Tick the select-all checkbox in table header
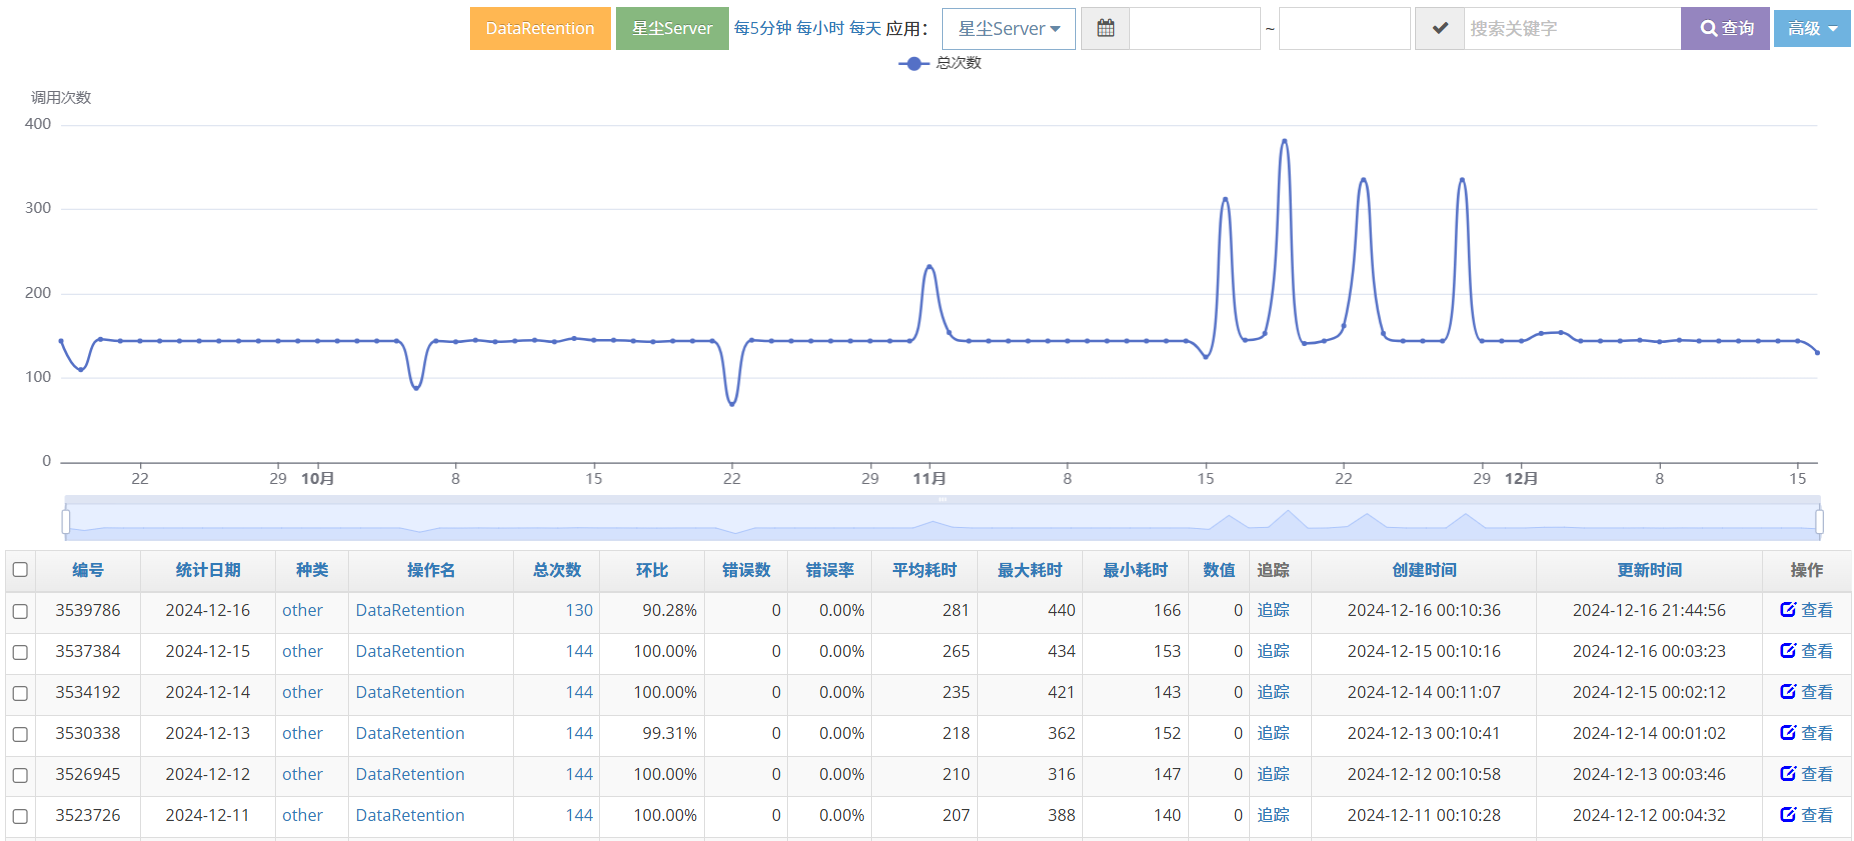 [20, 570]
